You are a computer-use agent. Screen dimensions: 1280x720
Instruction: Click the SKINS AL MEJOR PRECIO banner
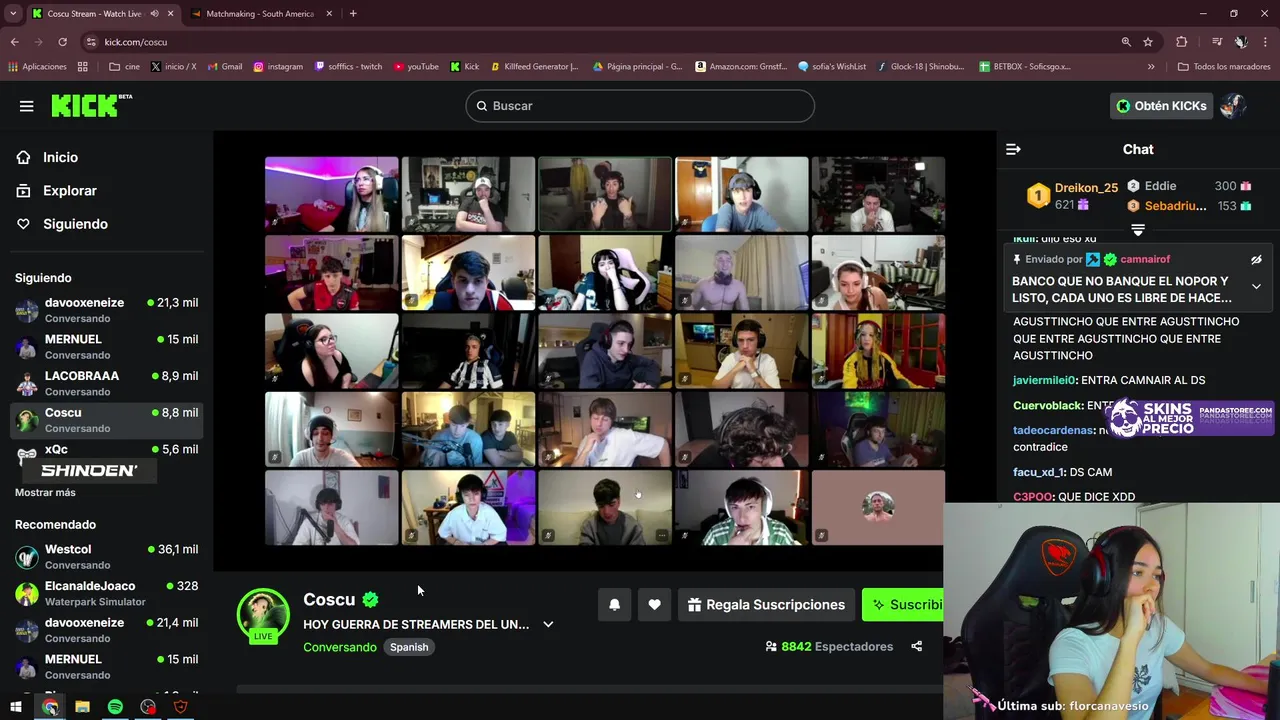(x=1190, y=418)
